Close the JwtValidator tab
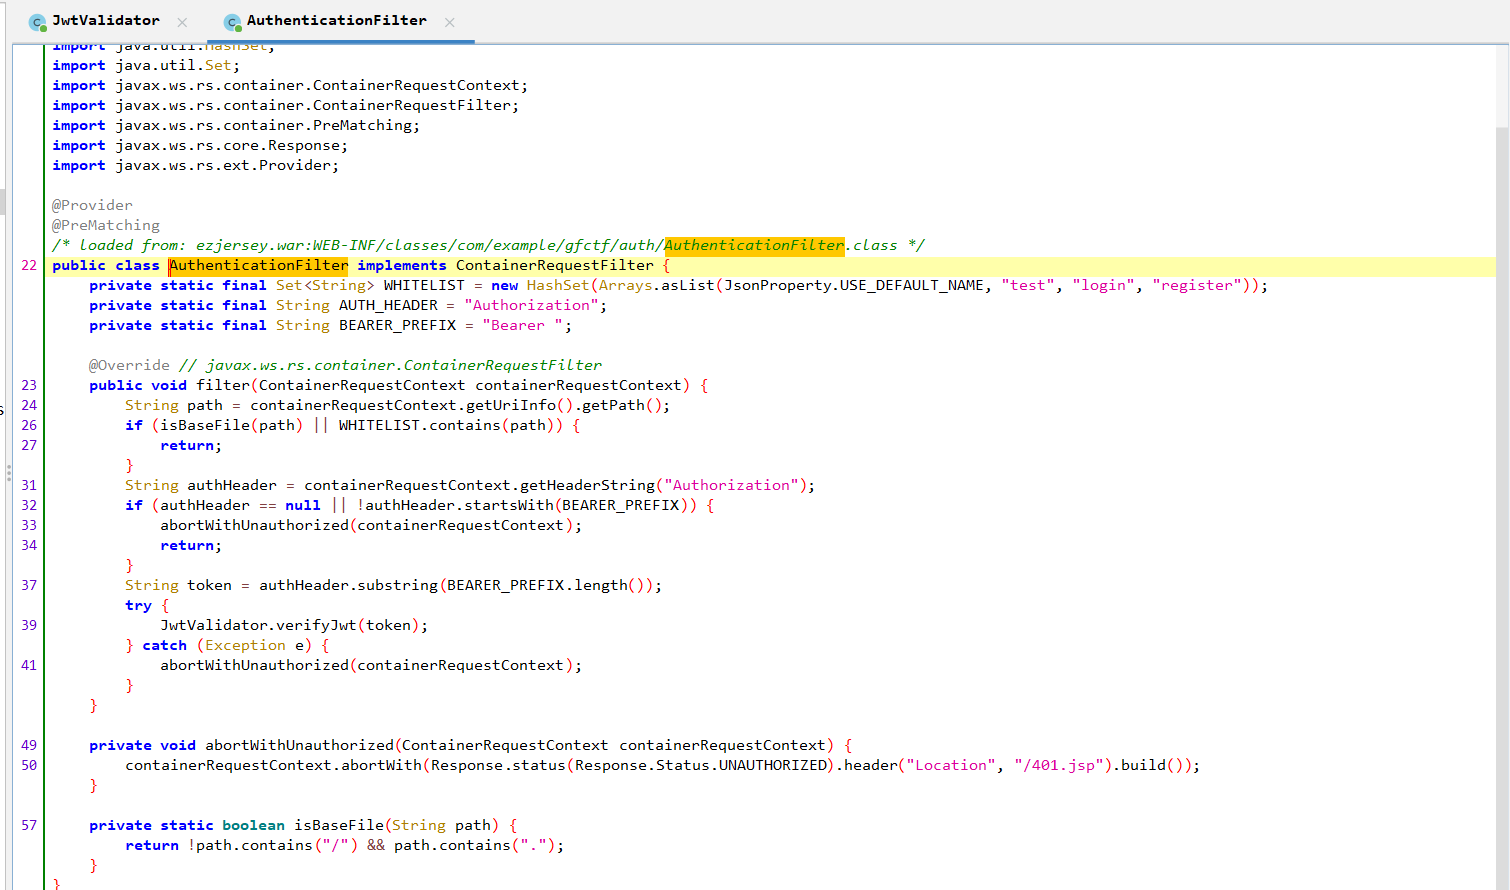This screenshot has width=1510, height=890. coord(182,22)
